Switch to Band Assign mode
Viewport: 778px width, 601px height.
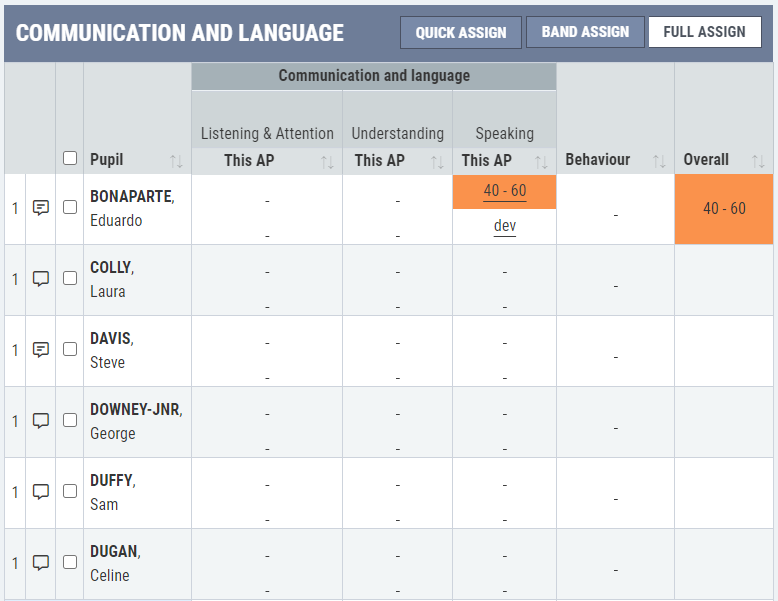(x=585, y=32)
